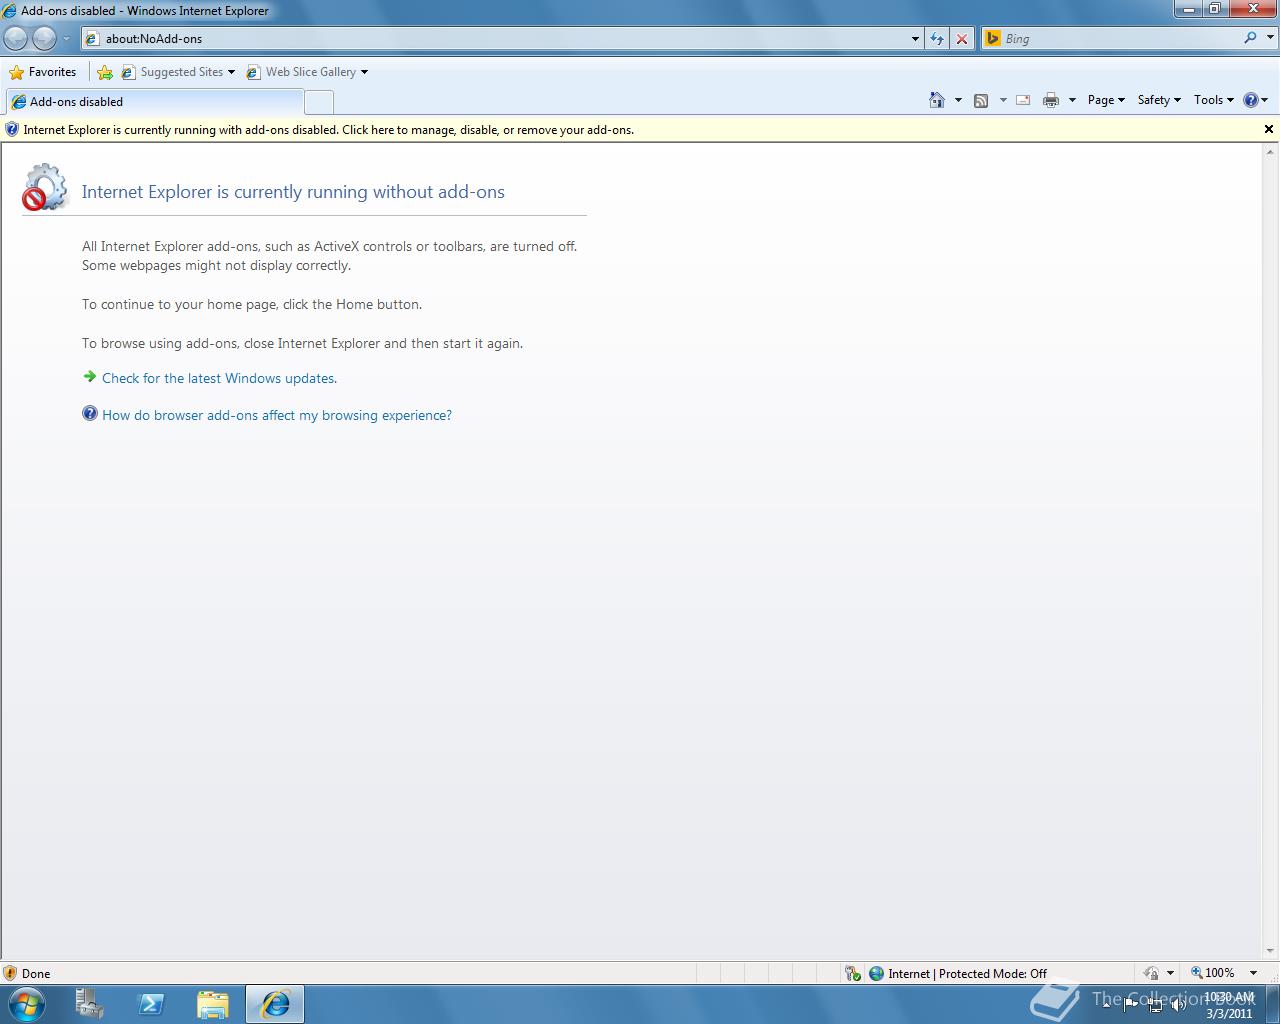Open the Page menu
The height and width of the screenshot is (1024, 1280).
(x=1106, y=100)
